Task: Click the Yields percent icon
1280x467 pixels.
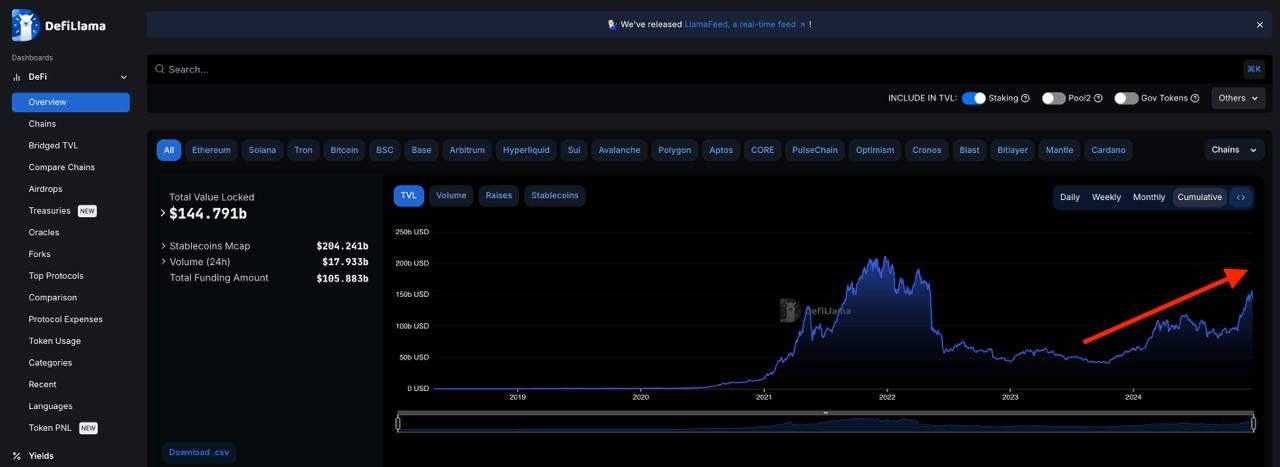Action: [x=17, y=456]
